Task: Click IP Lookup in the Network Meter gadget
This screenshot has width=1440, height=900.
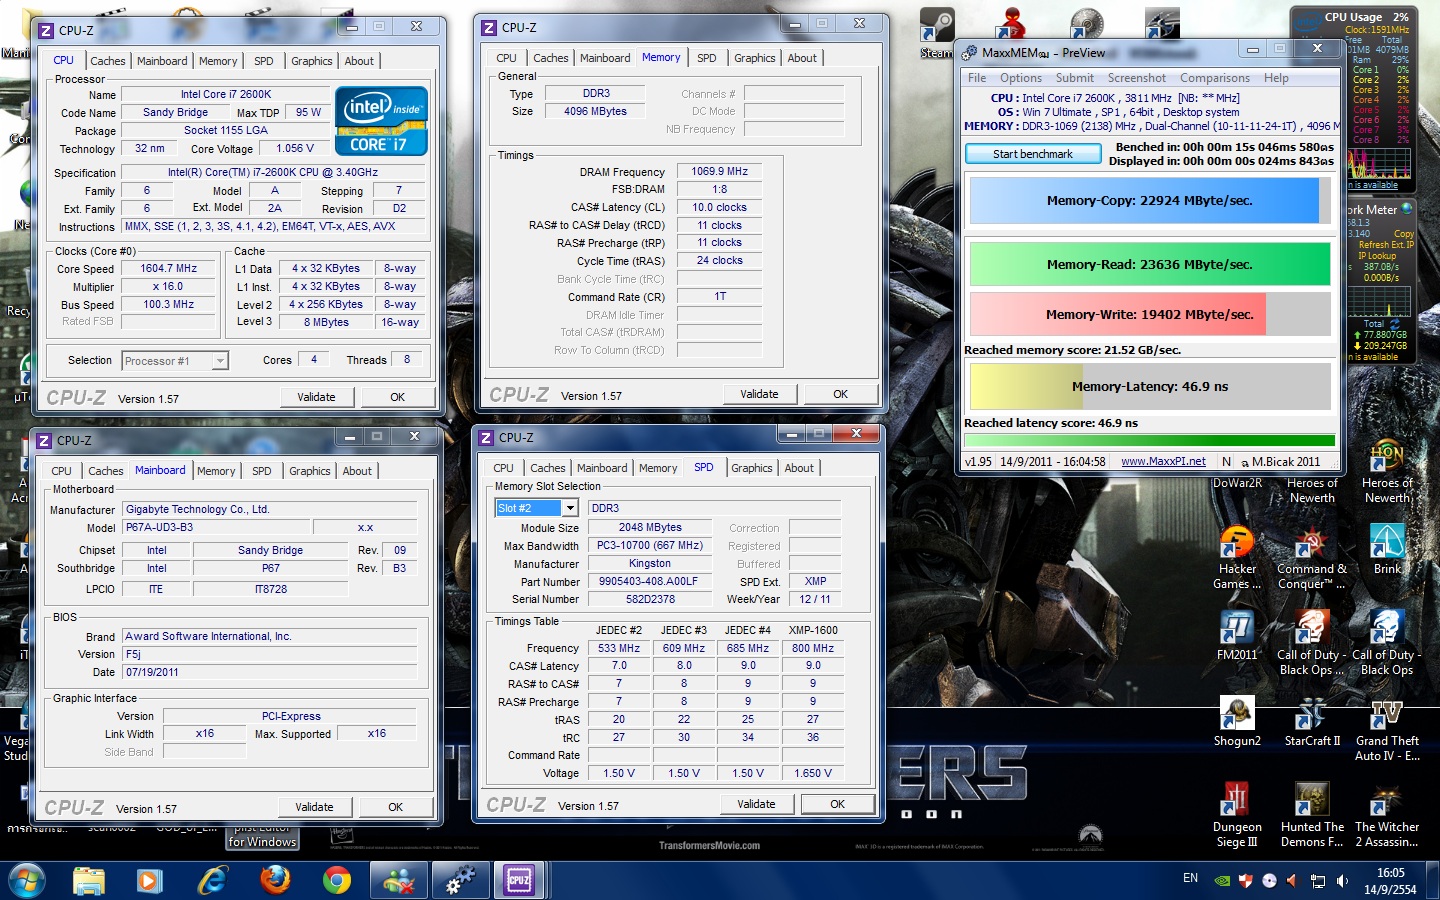Action: pos(1376,256)
